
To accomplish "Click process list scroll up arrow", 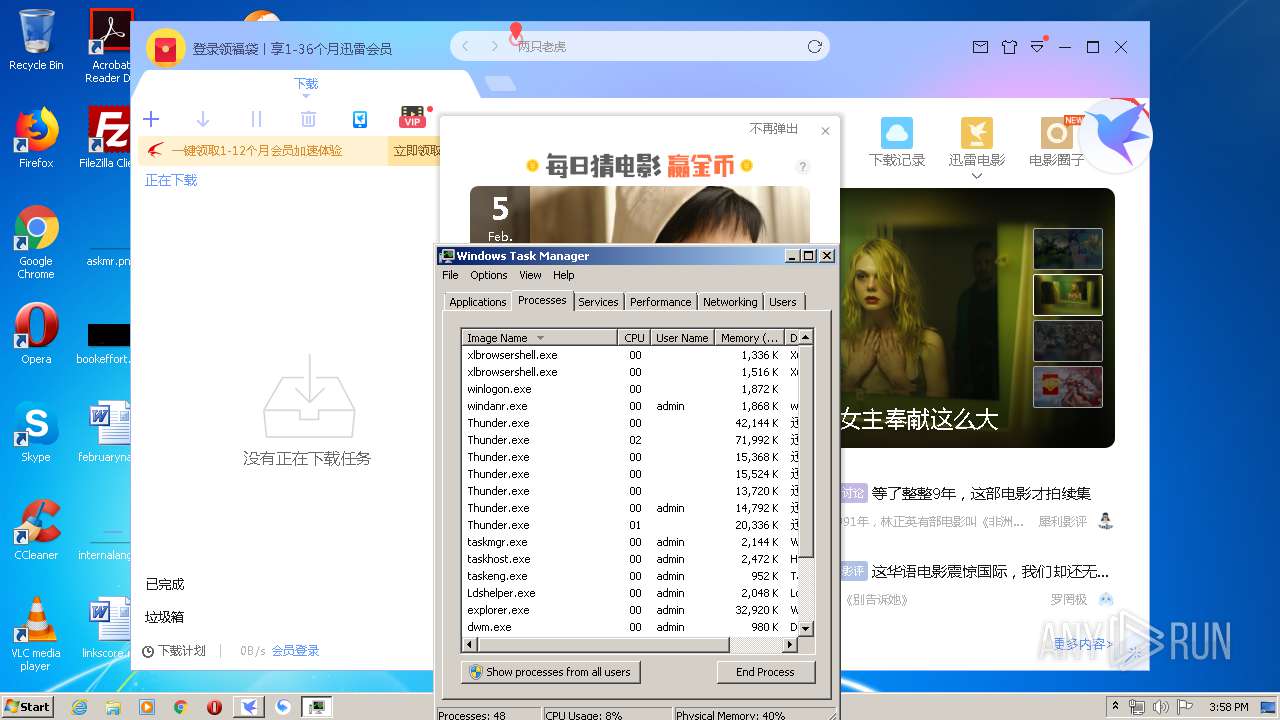I will pyautogui.click(x=806, y=338).
